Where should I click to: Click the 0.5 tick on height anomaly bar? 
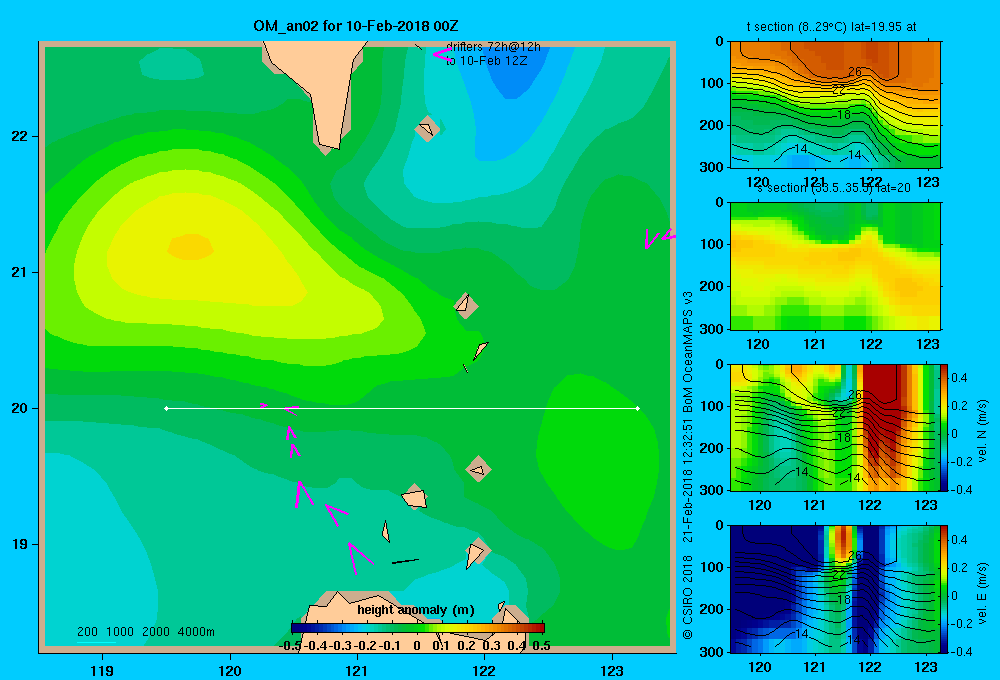541,646
